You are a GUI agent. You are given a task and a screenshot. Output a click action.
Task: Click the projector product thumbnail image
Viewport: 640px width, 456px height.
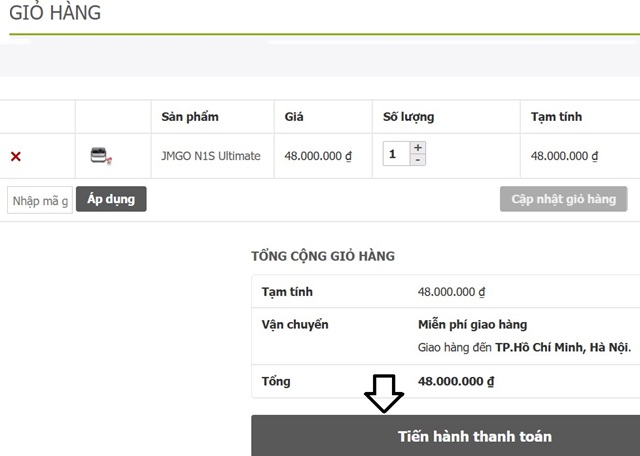[x=100, y=155]
